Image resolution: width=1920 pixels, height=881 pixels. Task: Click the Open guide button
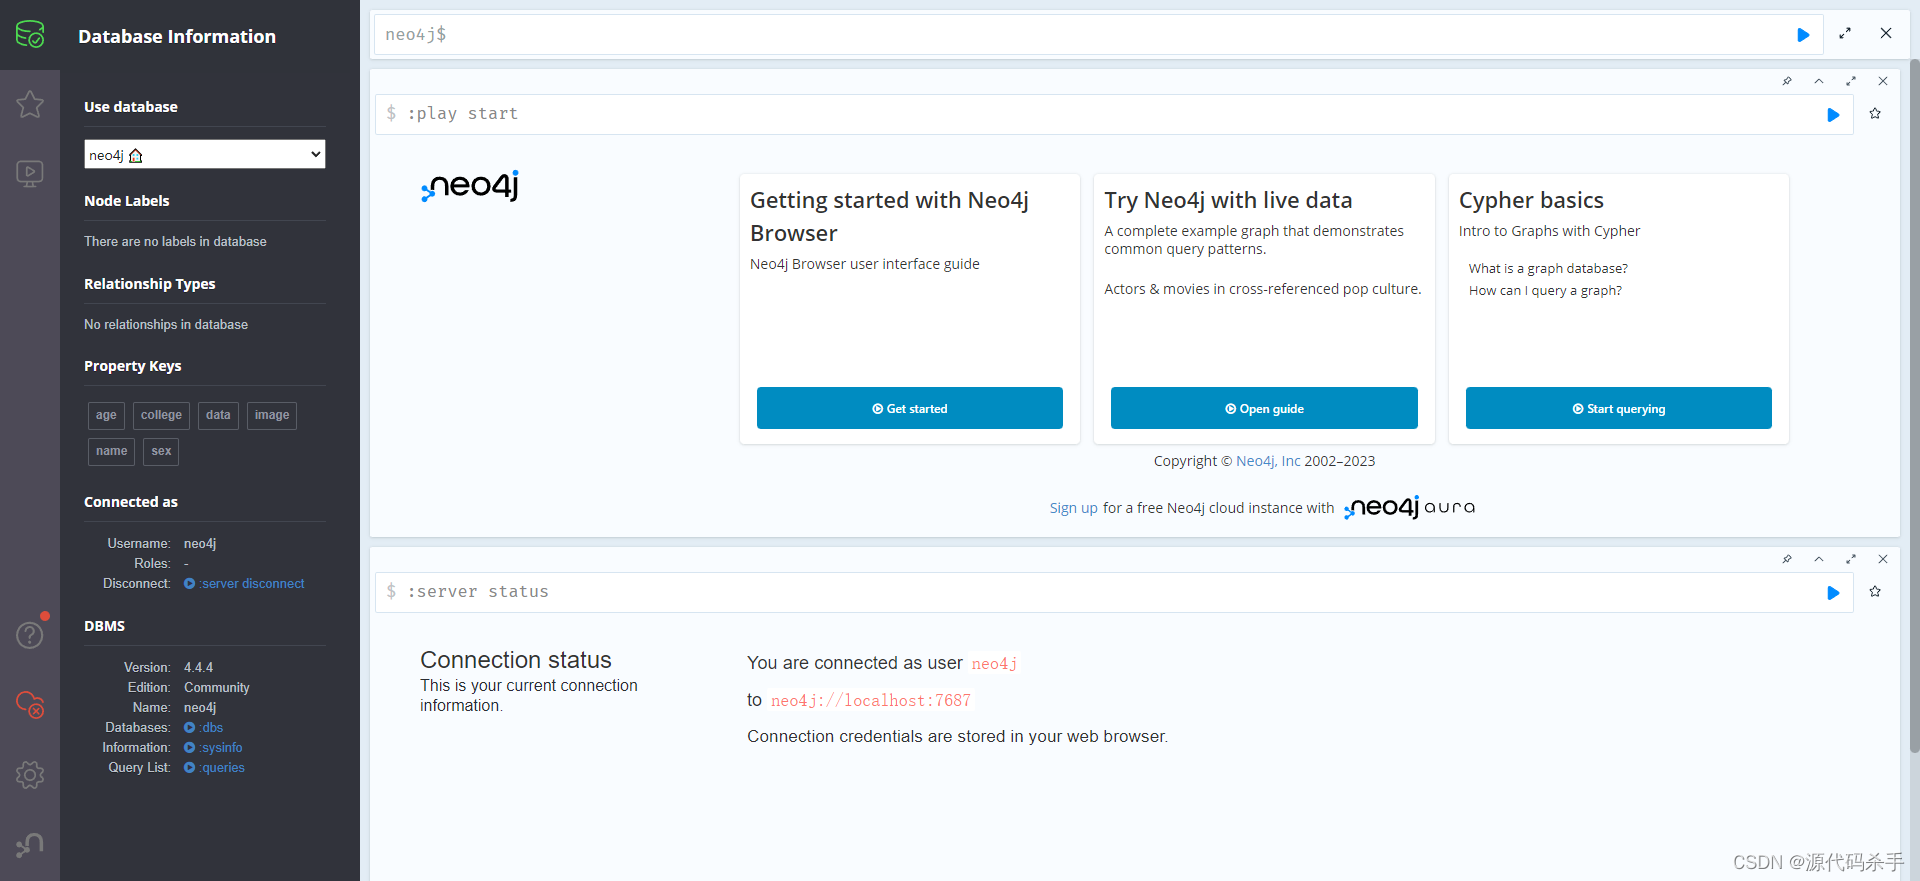coord(1264,408)
